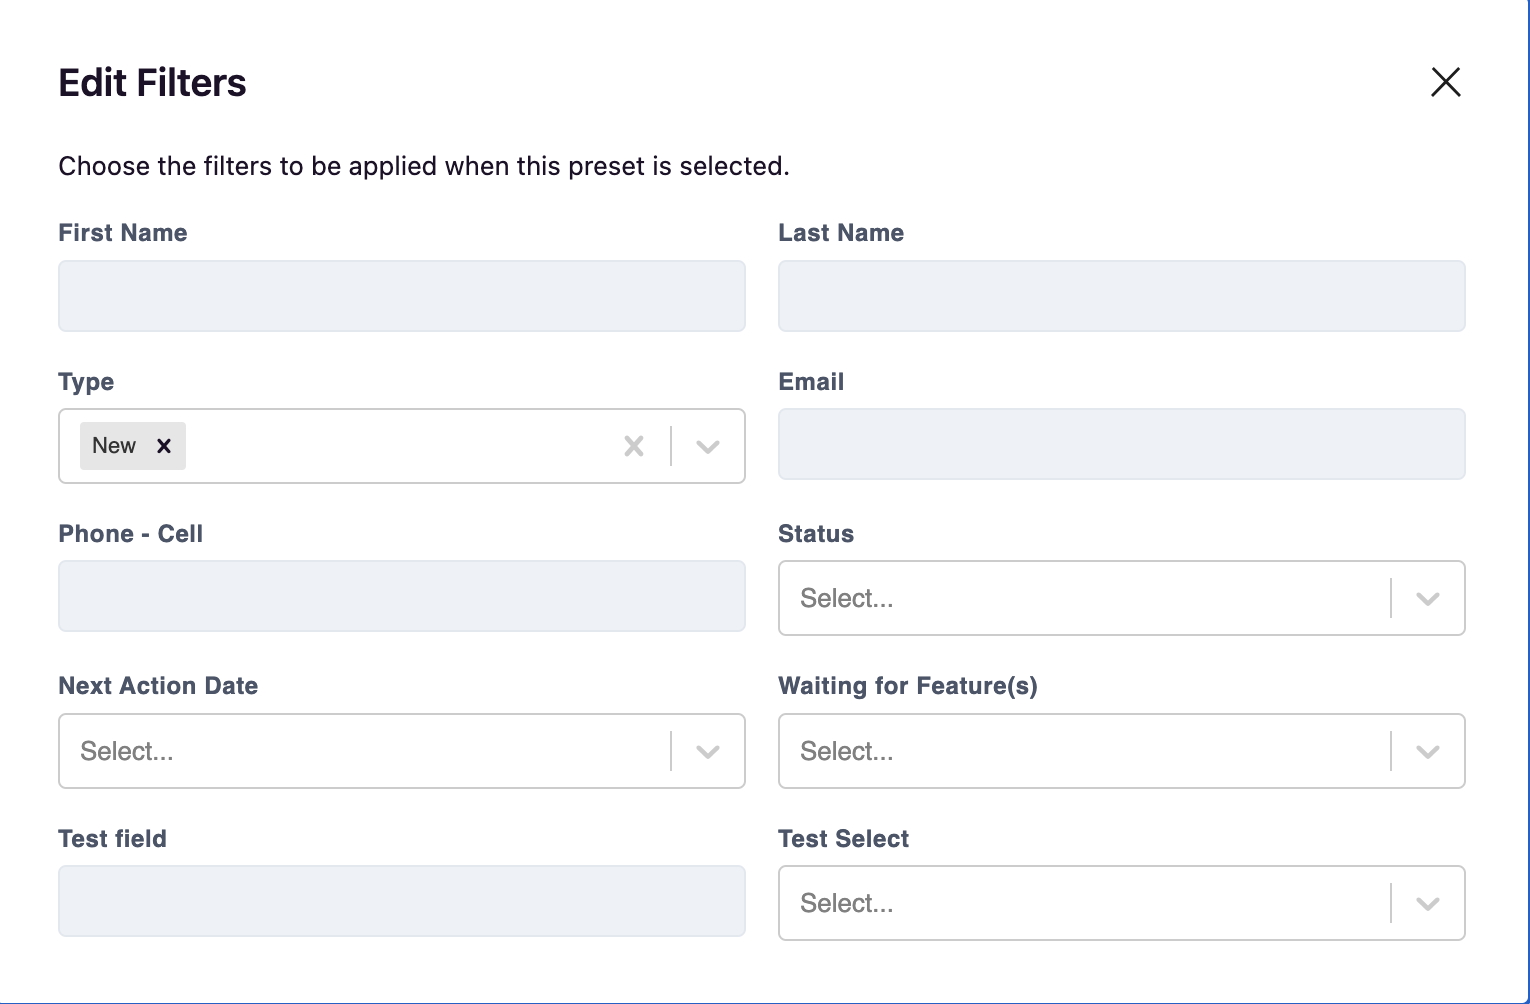This screenshot has height=1004, width=1530.
Task: Clear all Type selections using the X icon
Action: coord(633,446)
